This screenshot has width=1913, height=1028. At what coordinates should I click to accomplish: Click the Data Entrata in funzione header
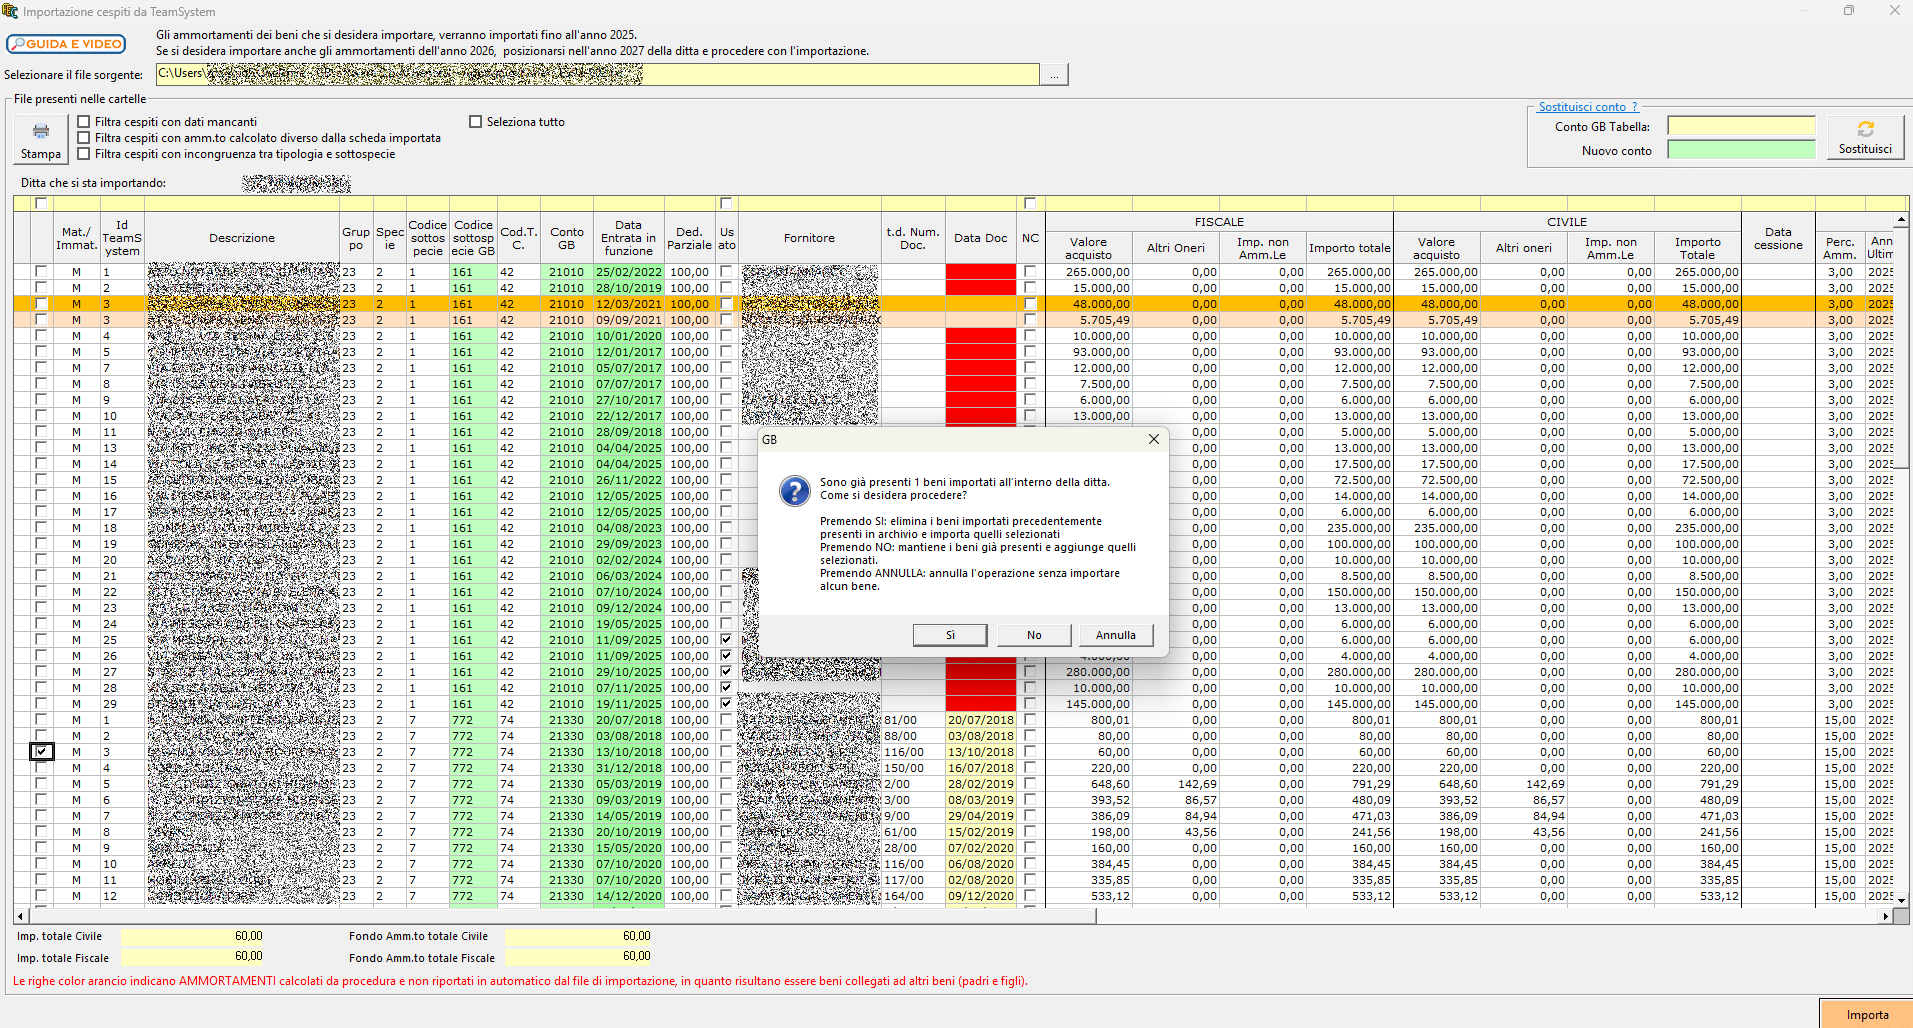[628, 238]
